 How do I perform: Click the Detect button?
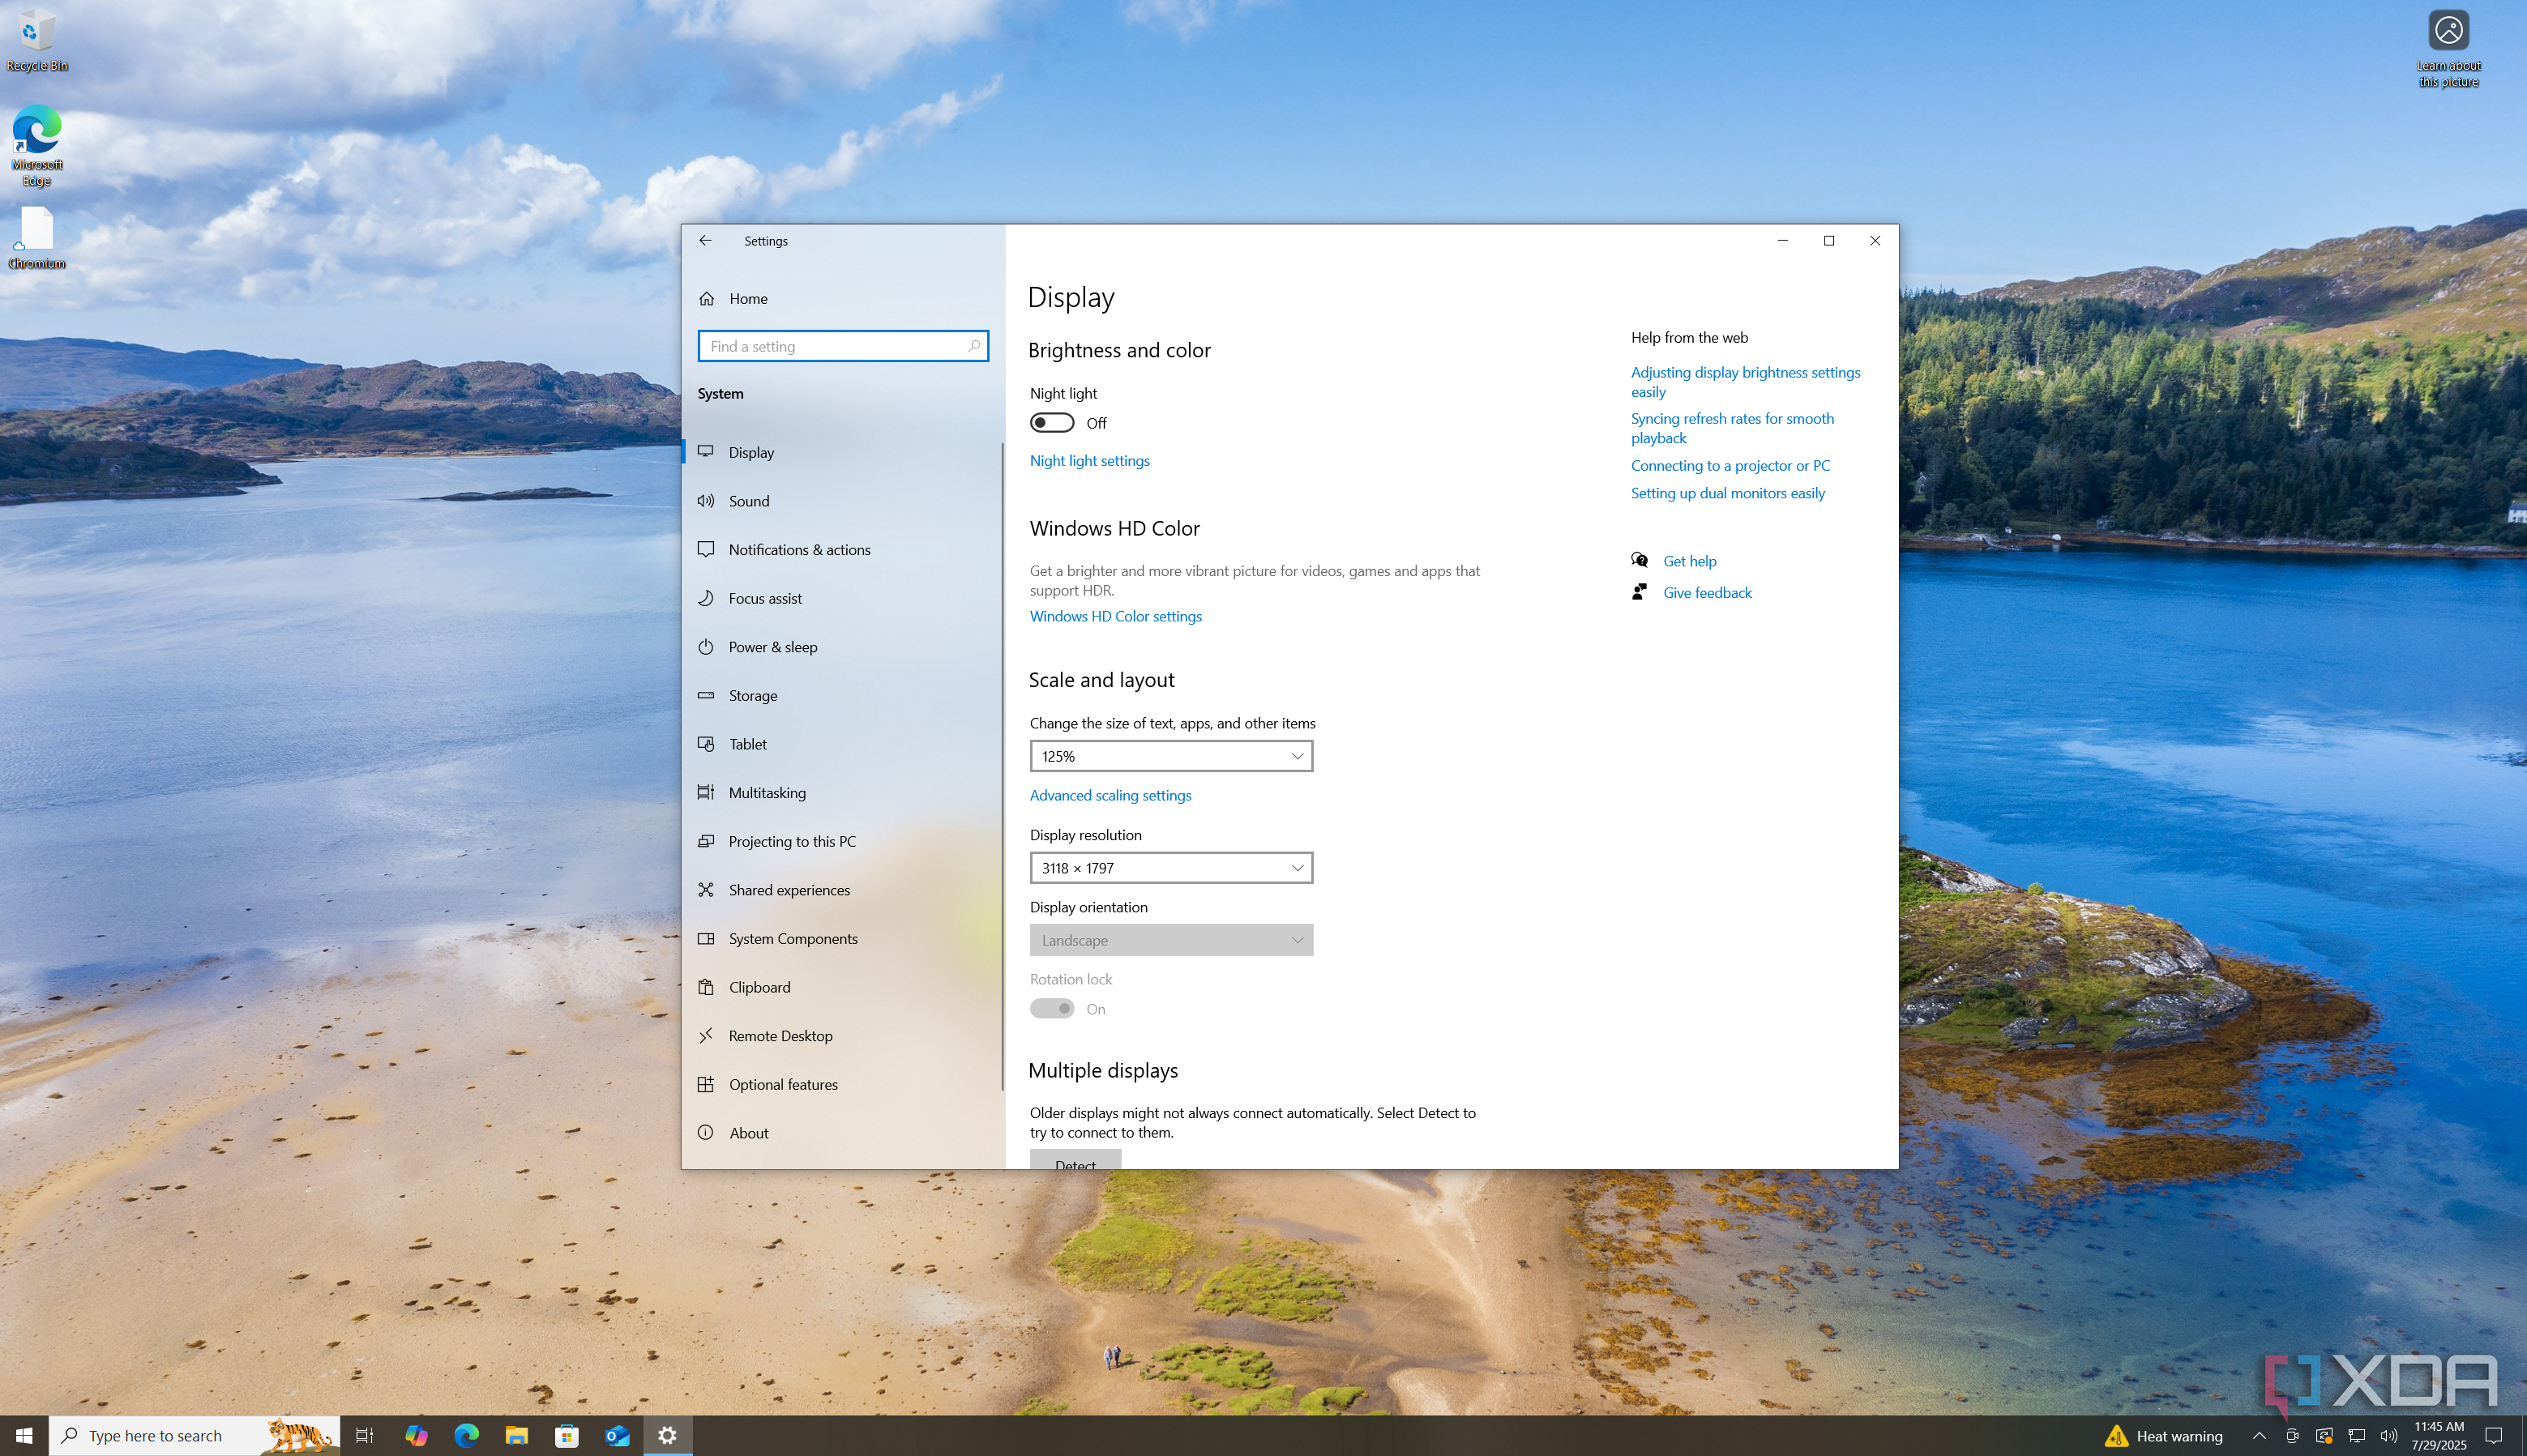(x=1075, y=1160)
